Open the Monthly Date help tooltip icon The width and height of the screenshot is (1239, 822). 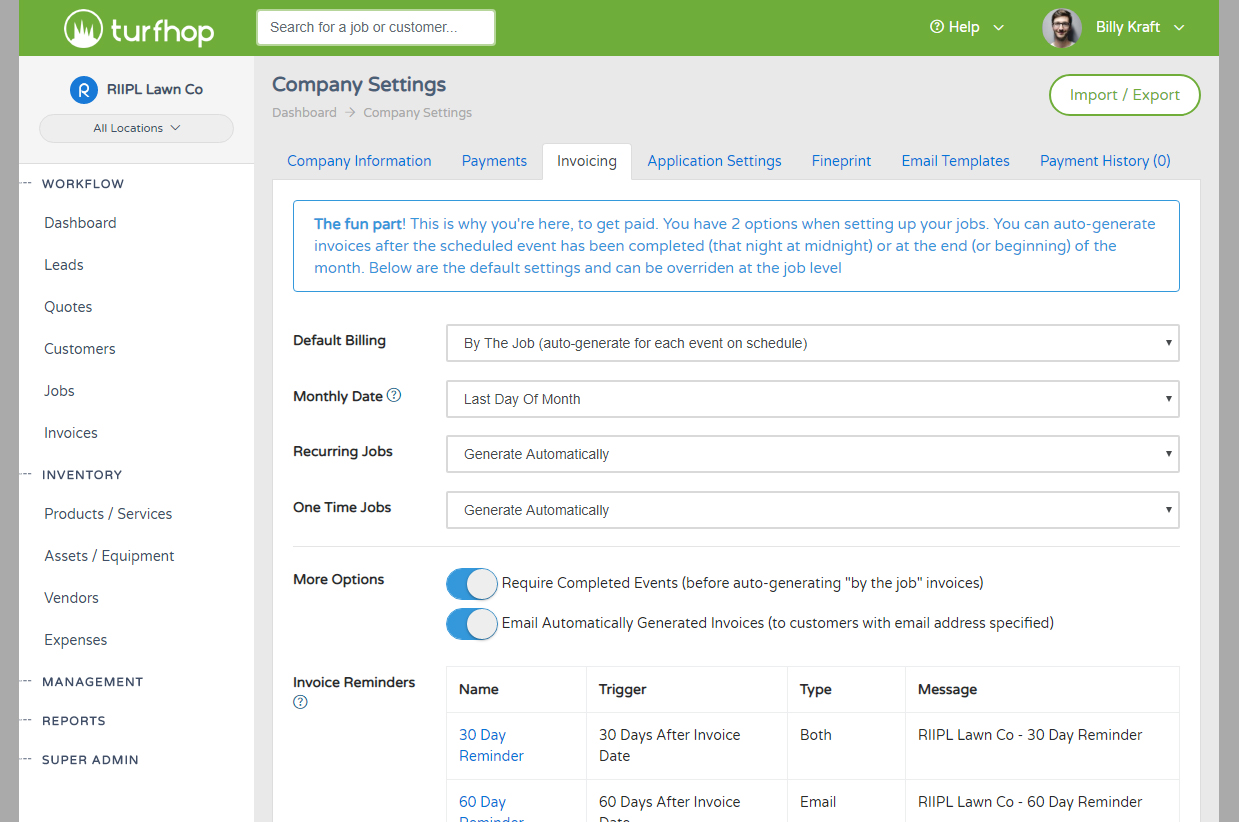(x=391, y=395)
